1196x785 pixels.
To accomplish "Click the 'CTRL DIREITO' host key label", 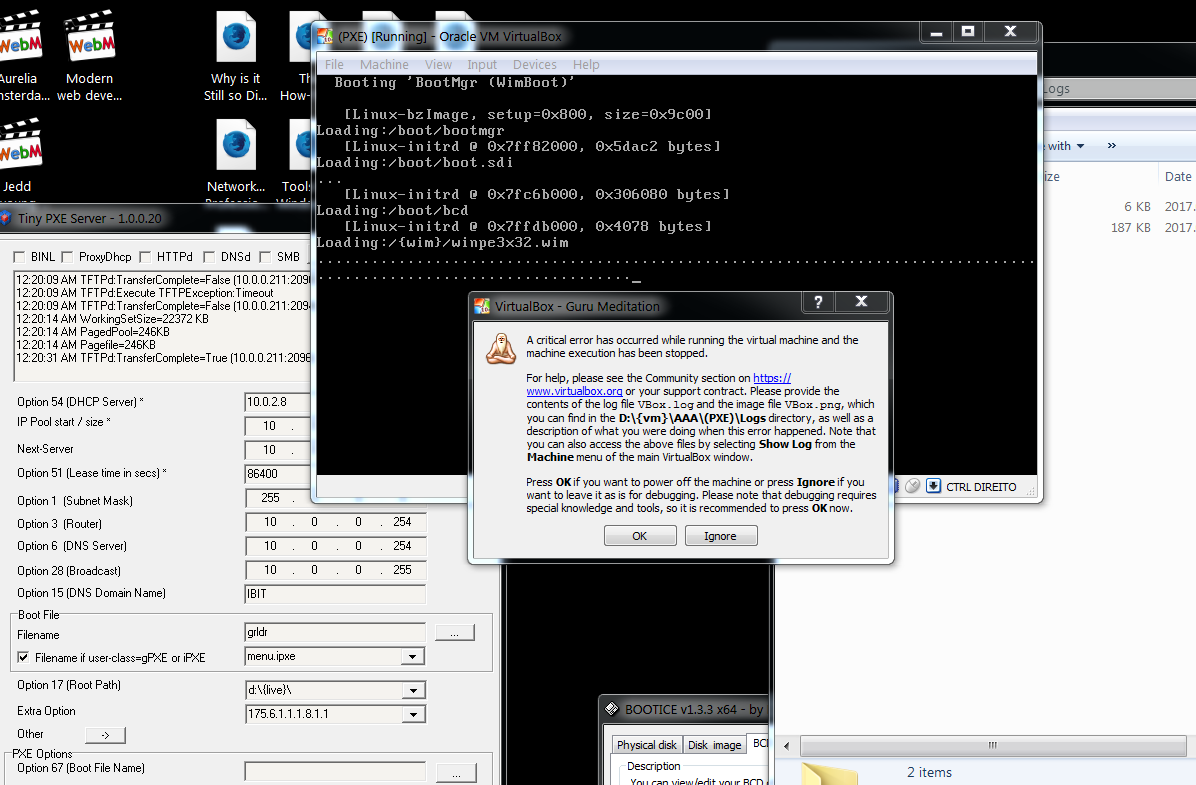I will tap(981, 487).
